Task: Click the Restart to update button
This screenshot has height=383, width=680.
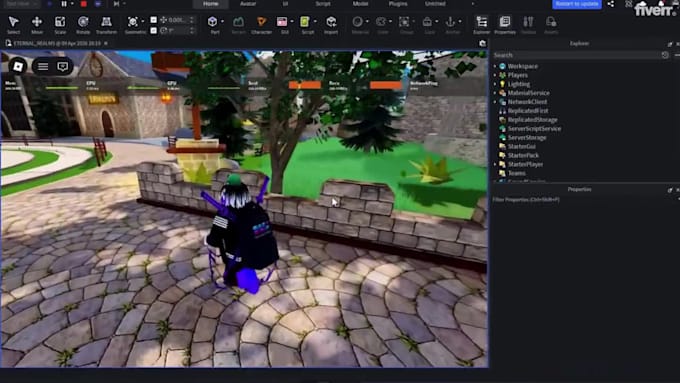Action: (x=577, y=4)
